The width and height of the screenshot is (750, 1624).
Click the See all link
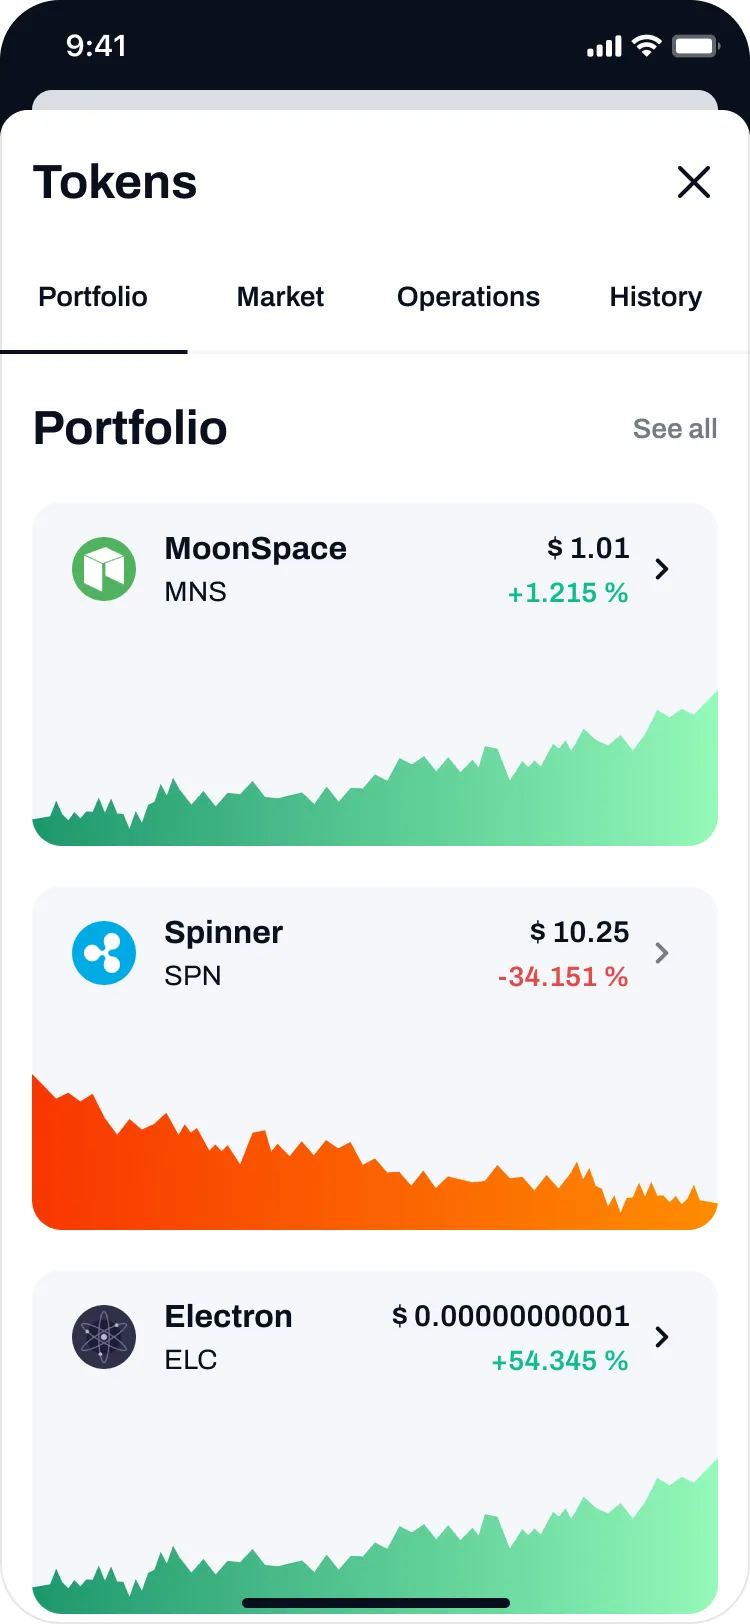pyautogui.click(x=675, y=429)
